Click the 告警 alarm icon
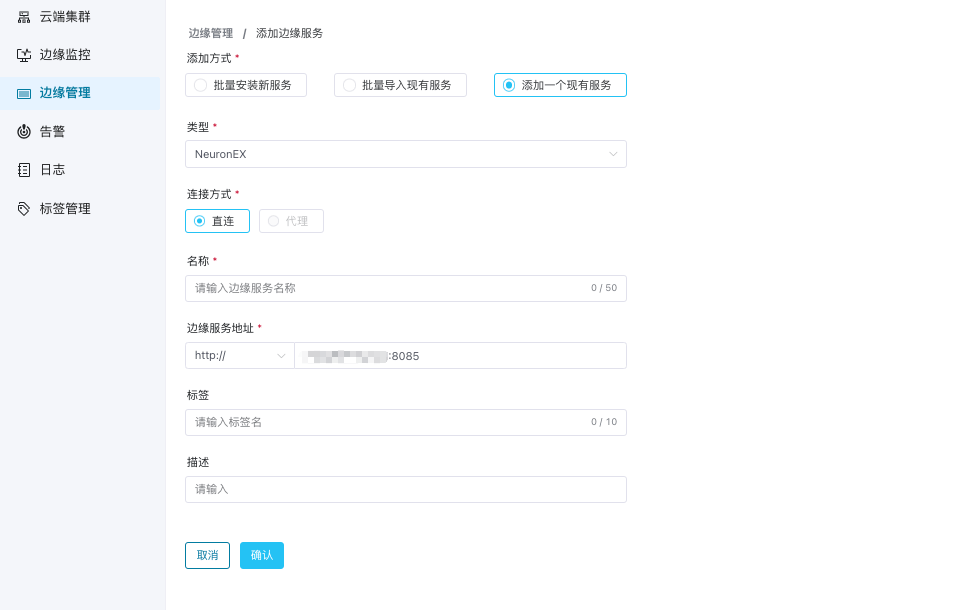Image resolution: width=974 pixels, height=610 pixels. [24, 132]
